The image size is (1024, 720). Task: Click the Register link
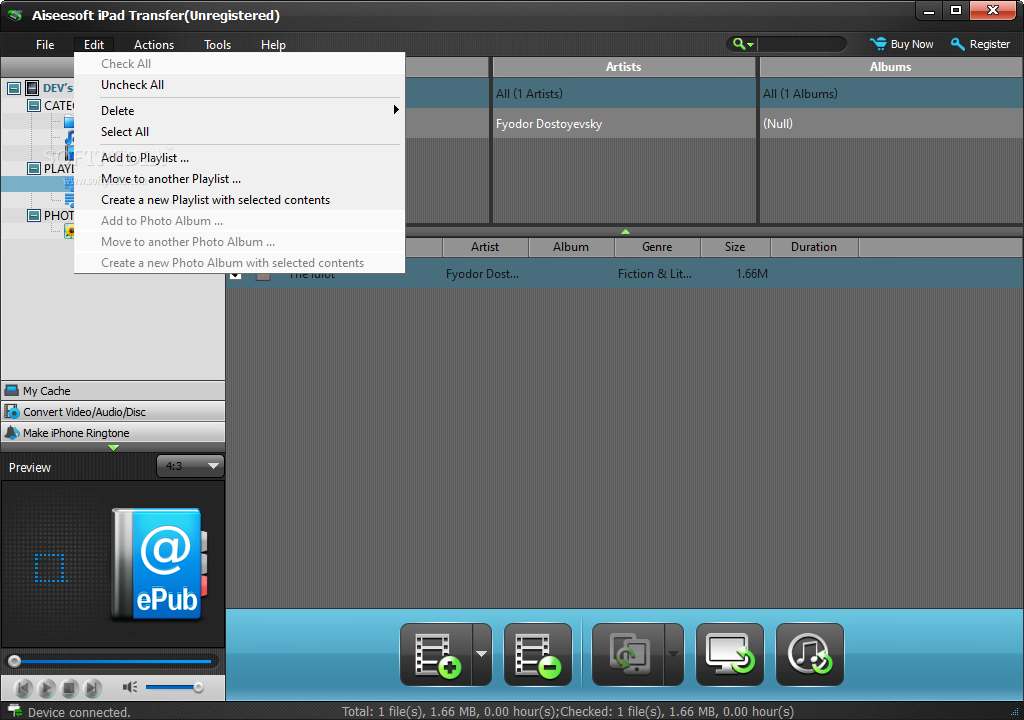pyautogui.click(x=981, y=44)
